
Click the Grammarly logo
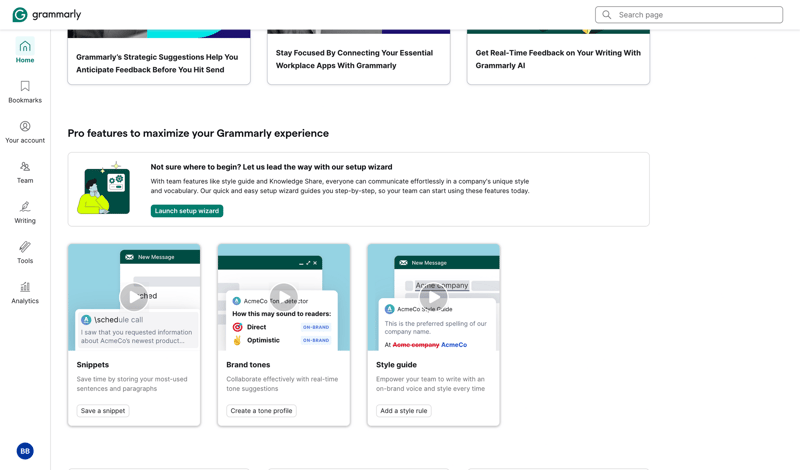point(46,15)
